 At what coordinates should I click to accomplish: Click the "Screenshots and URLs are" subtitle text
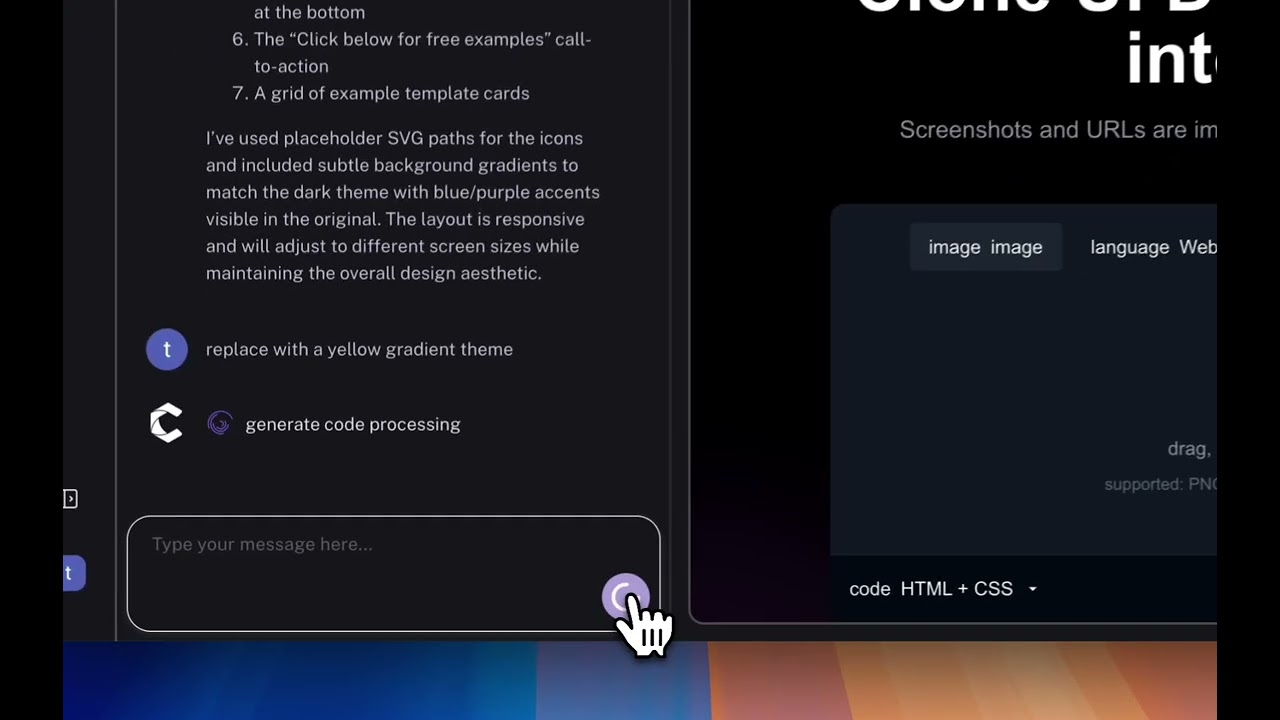1058,129
